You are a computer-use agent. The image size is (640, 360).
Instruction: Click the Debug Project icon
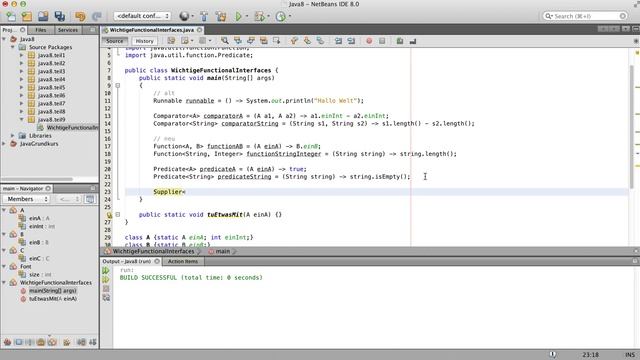(x=259, y=16)
